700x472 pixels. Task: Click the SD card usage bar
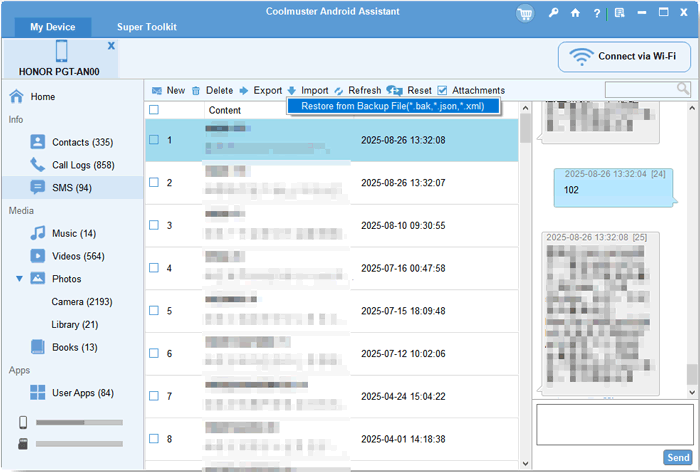tap(79, 444)
